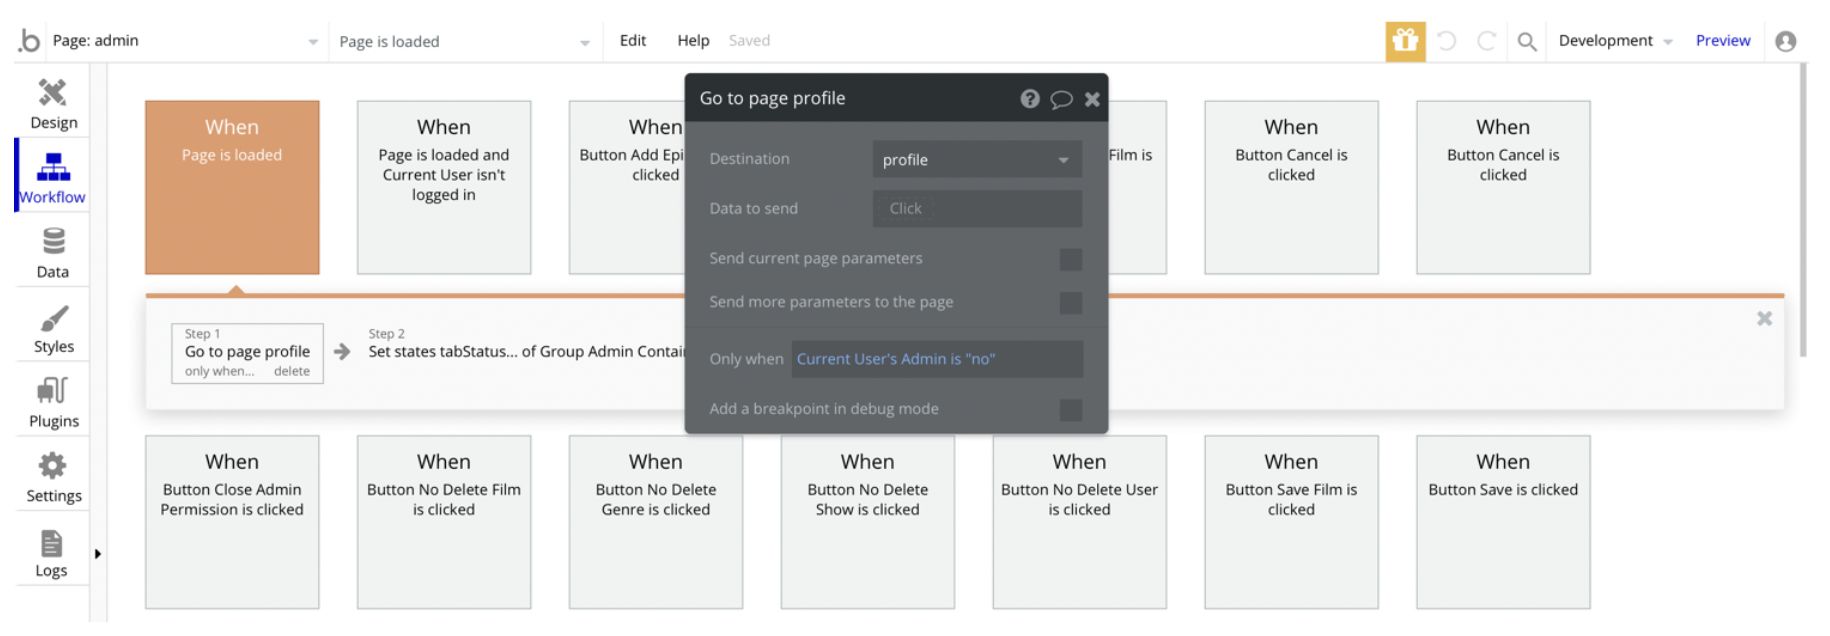Click the Data to send field

(x=976, y=209)
